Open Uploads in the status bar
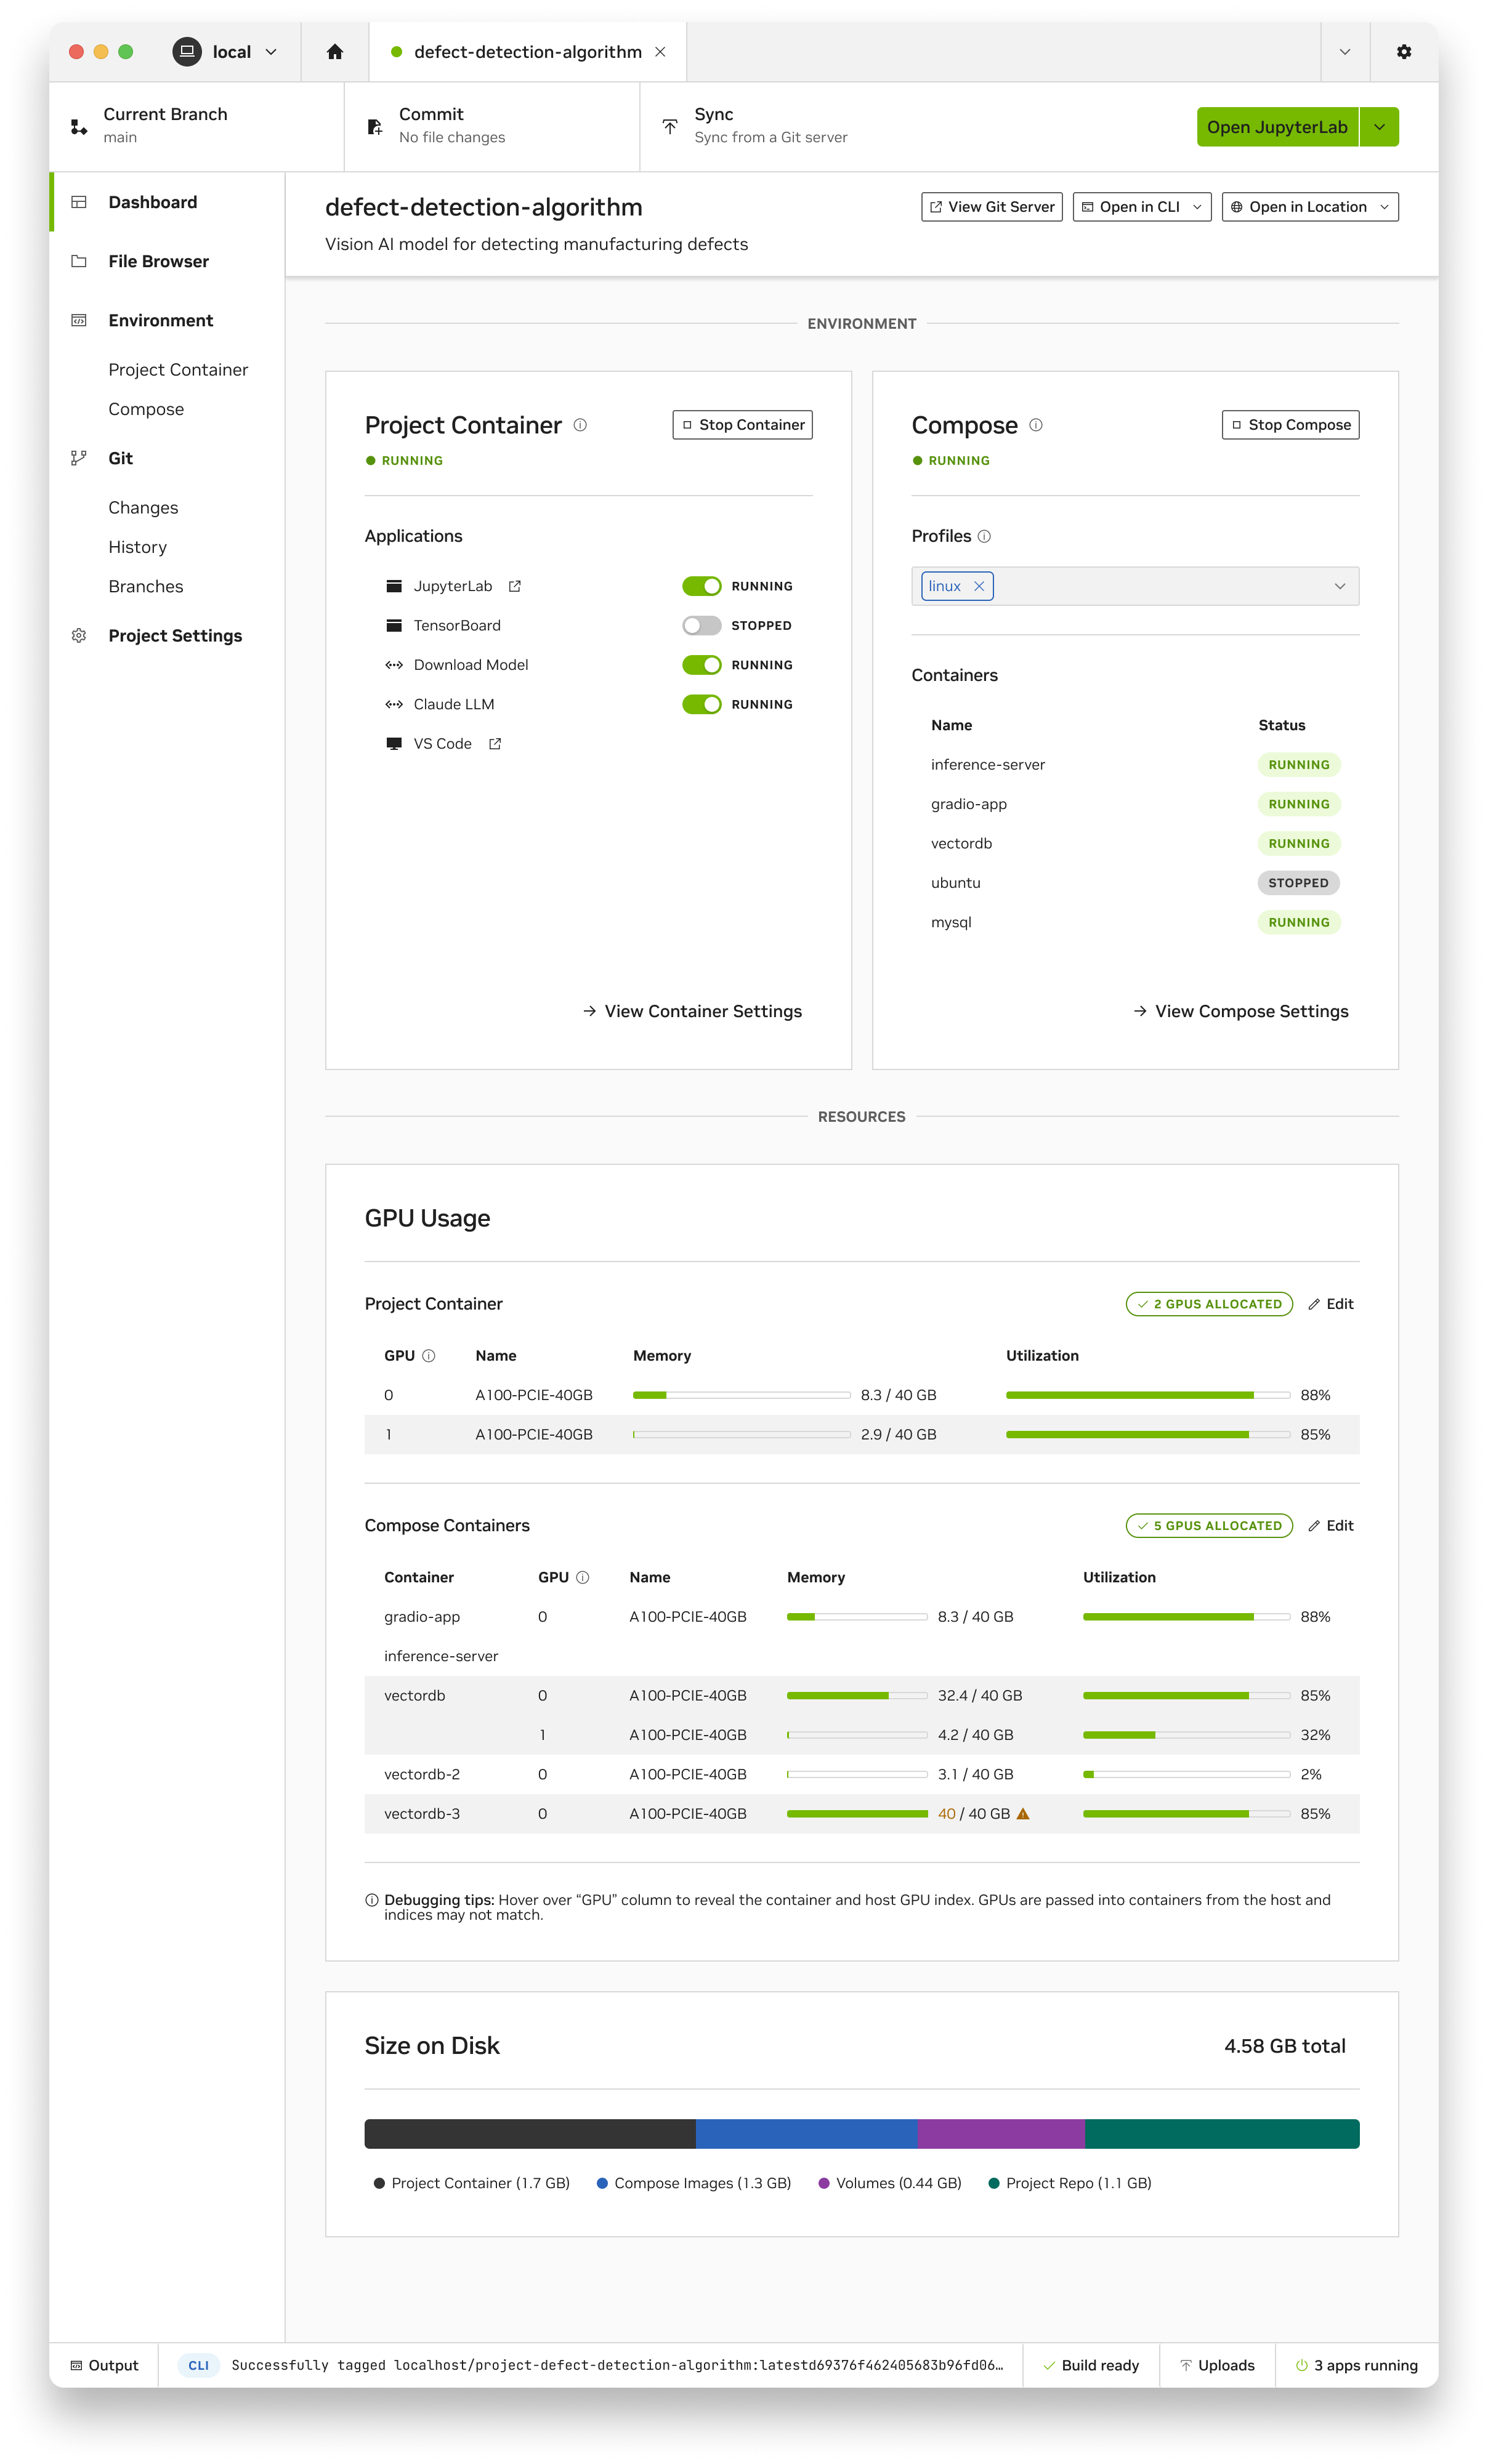This screenshot has width=1488, height=2464. (x=1217, y=2365)
